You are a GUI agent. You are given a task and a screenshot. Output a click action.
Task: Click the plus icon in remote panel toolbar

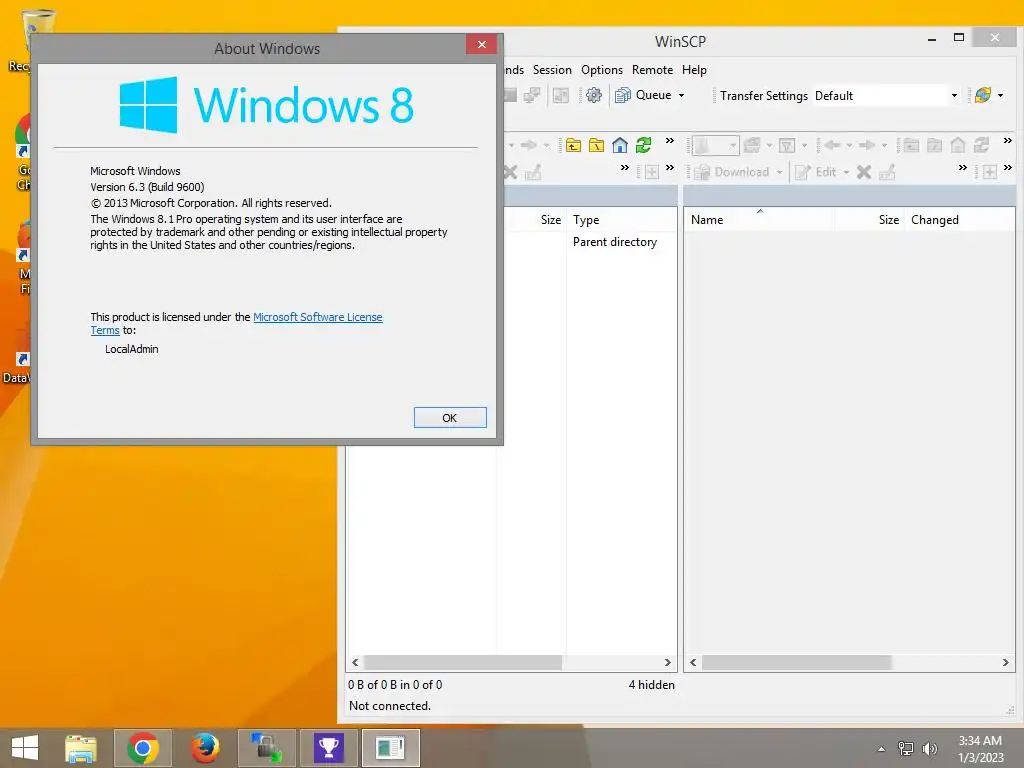990,172
